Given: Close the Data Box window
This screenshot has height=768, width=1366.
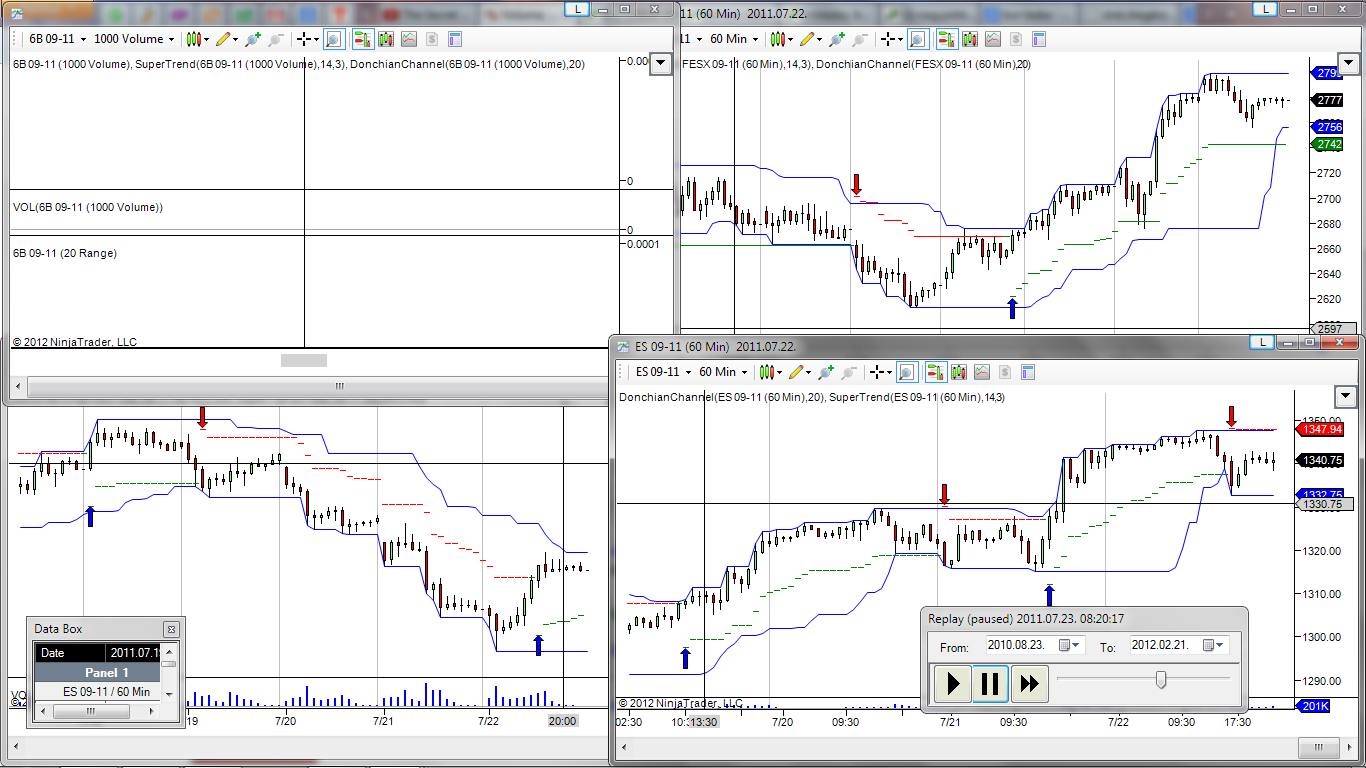Looking at the screenshot, I should tap(171, 629).
